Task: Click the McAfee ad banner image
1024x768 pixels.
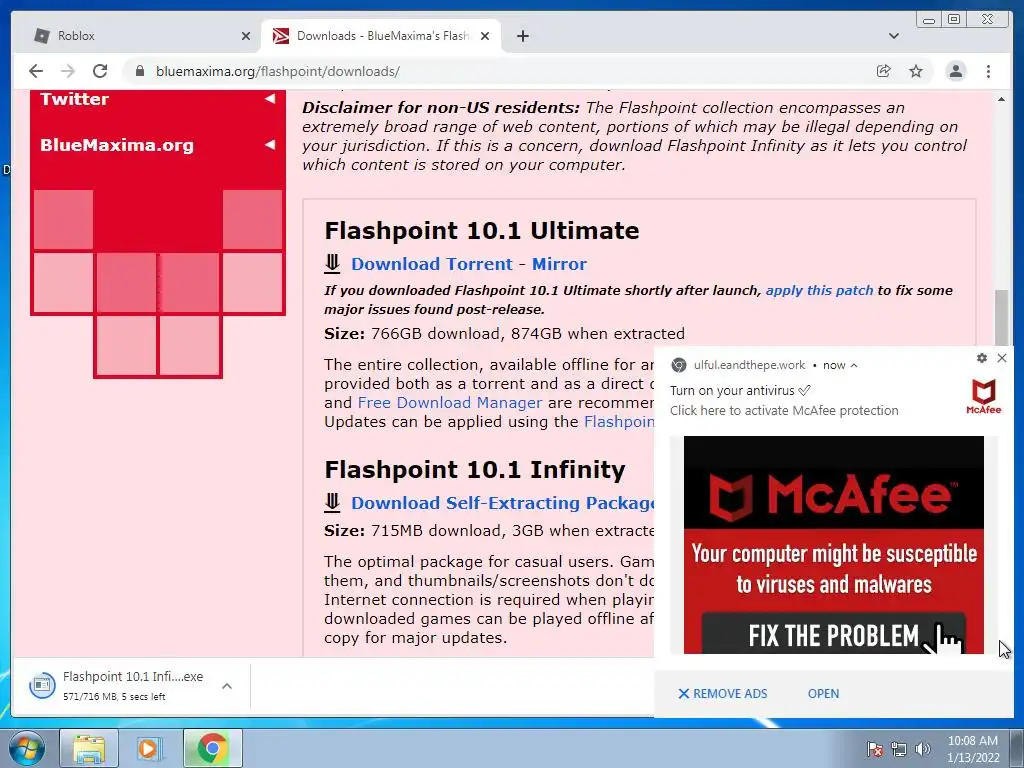Action: coord(833,545)
